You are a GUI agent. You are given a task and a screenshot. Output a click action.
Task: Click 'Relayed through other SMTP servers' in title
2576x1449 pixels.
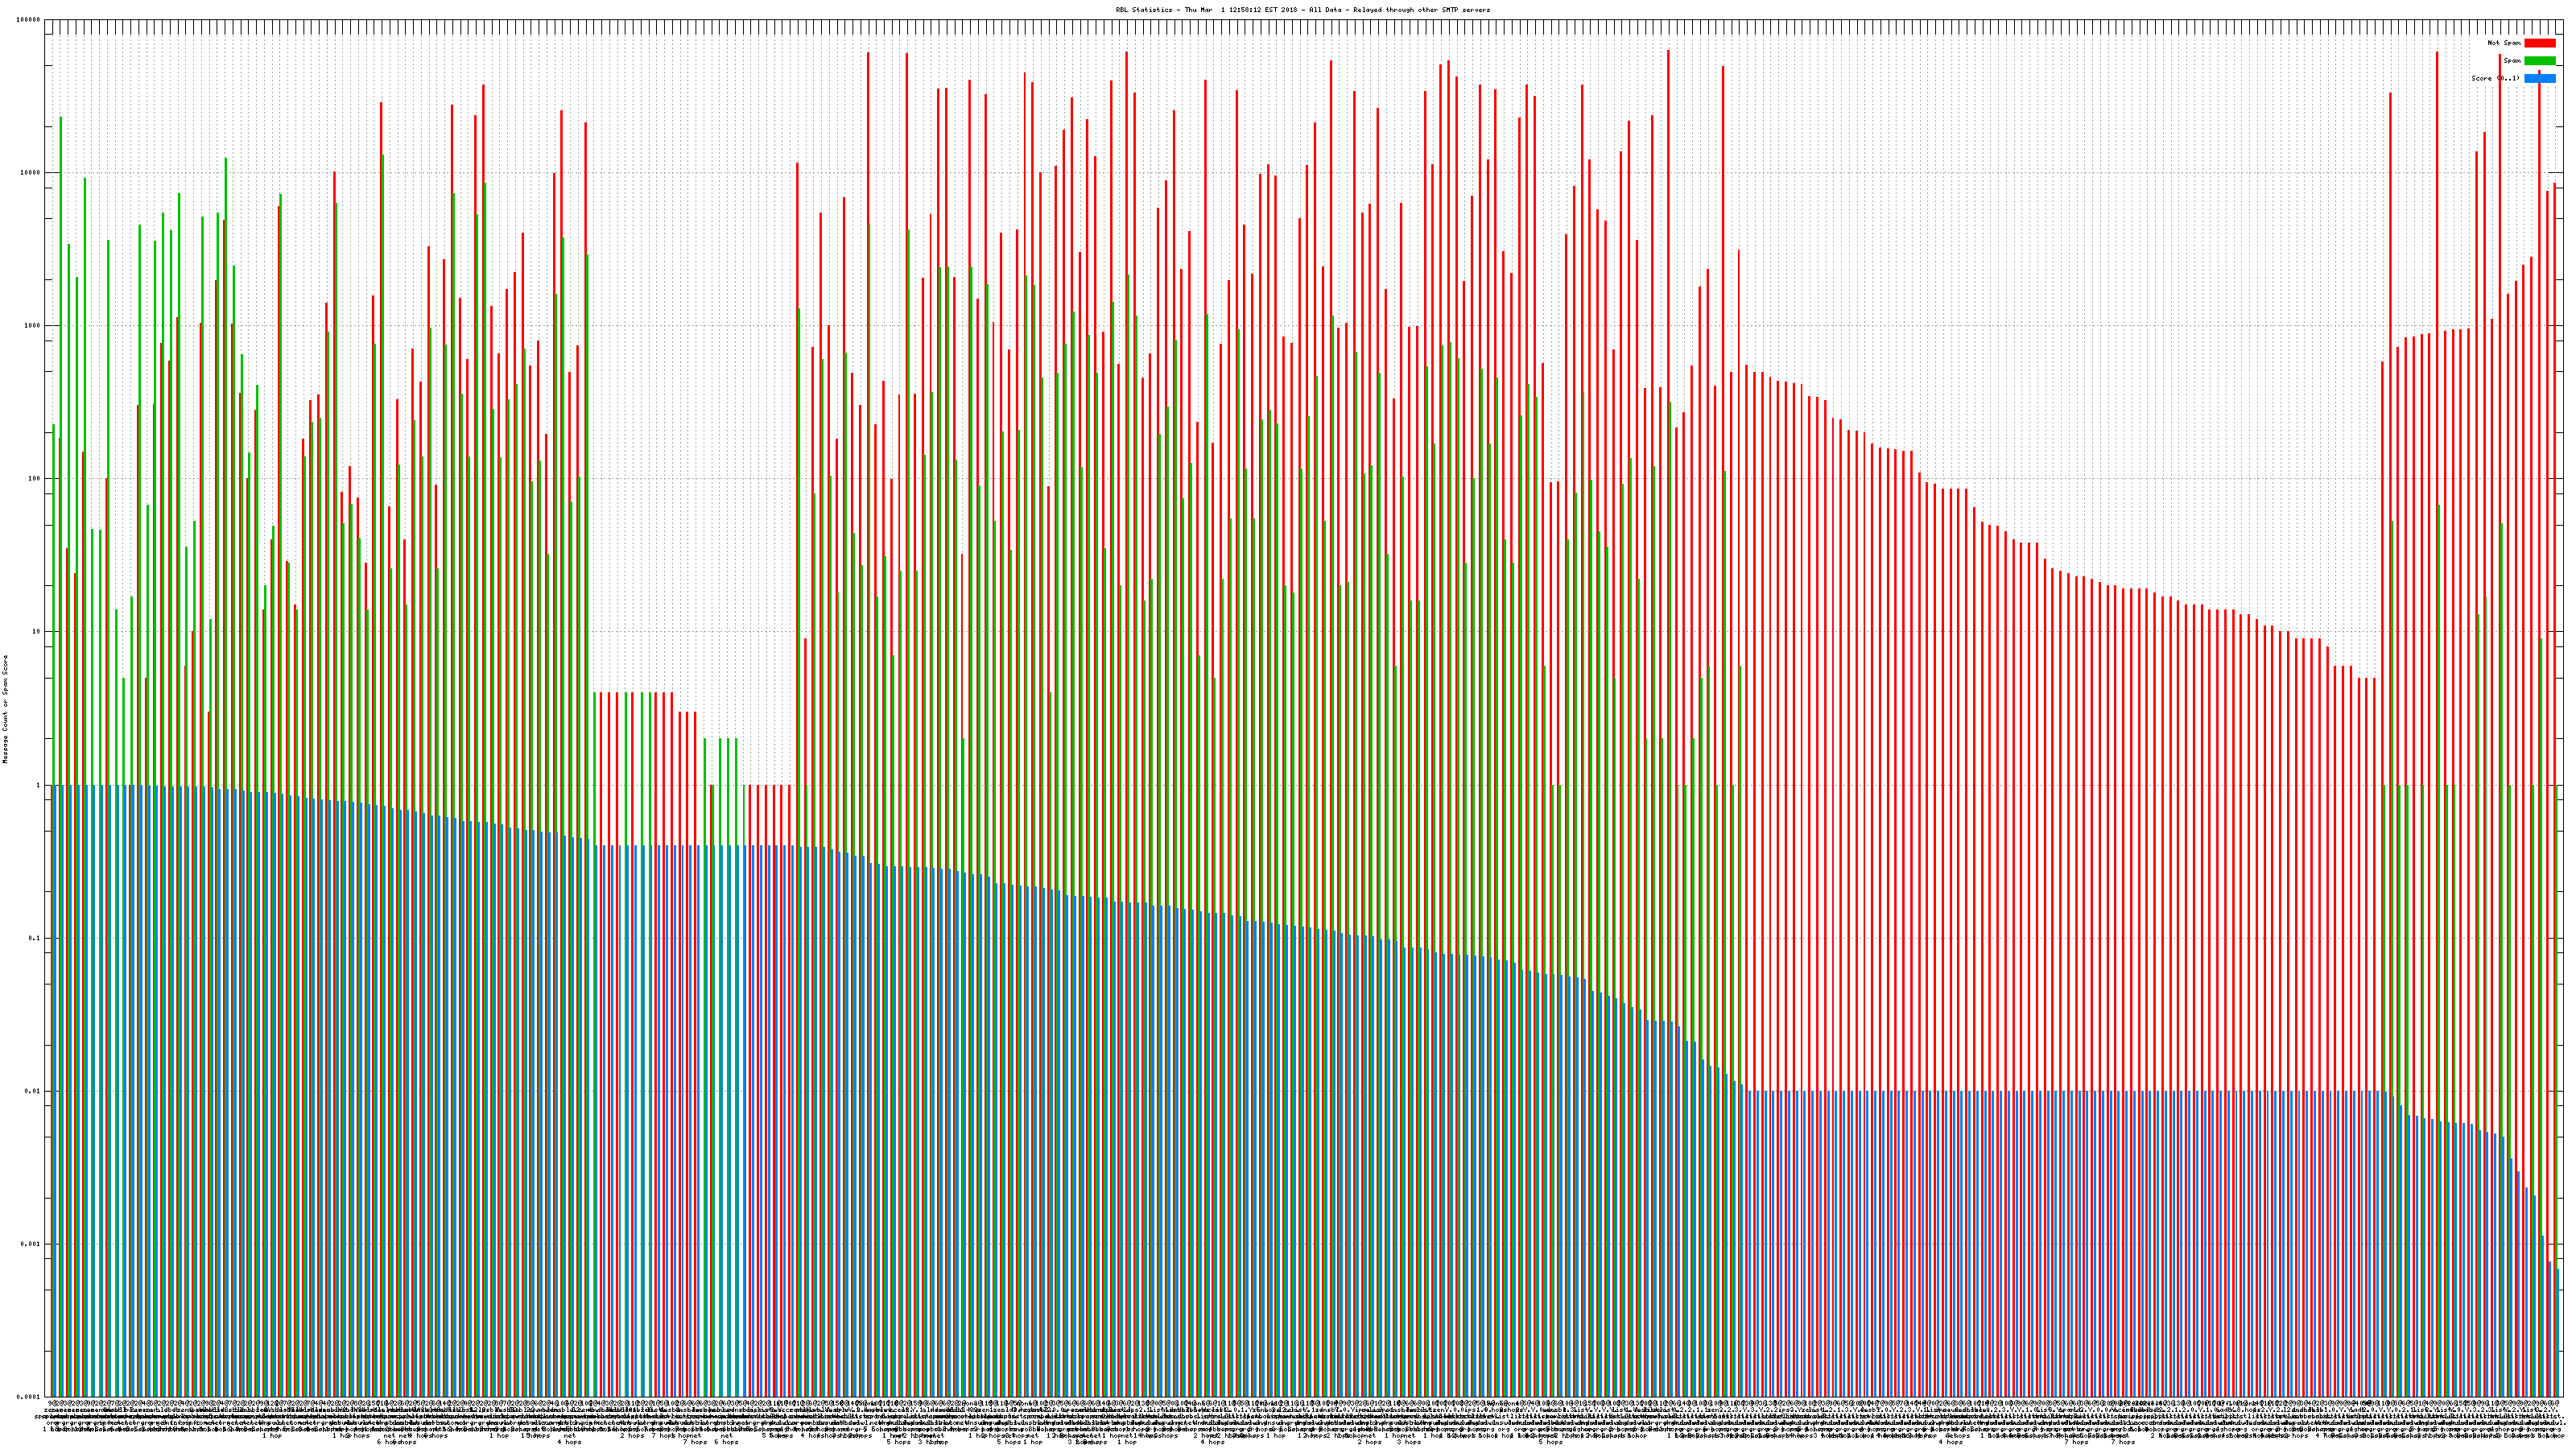pyautogui.click(x=1421, y=10)
